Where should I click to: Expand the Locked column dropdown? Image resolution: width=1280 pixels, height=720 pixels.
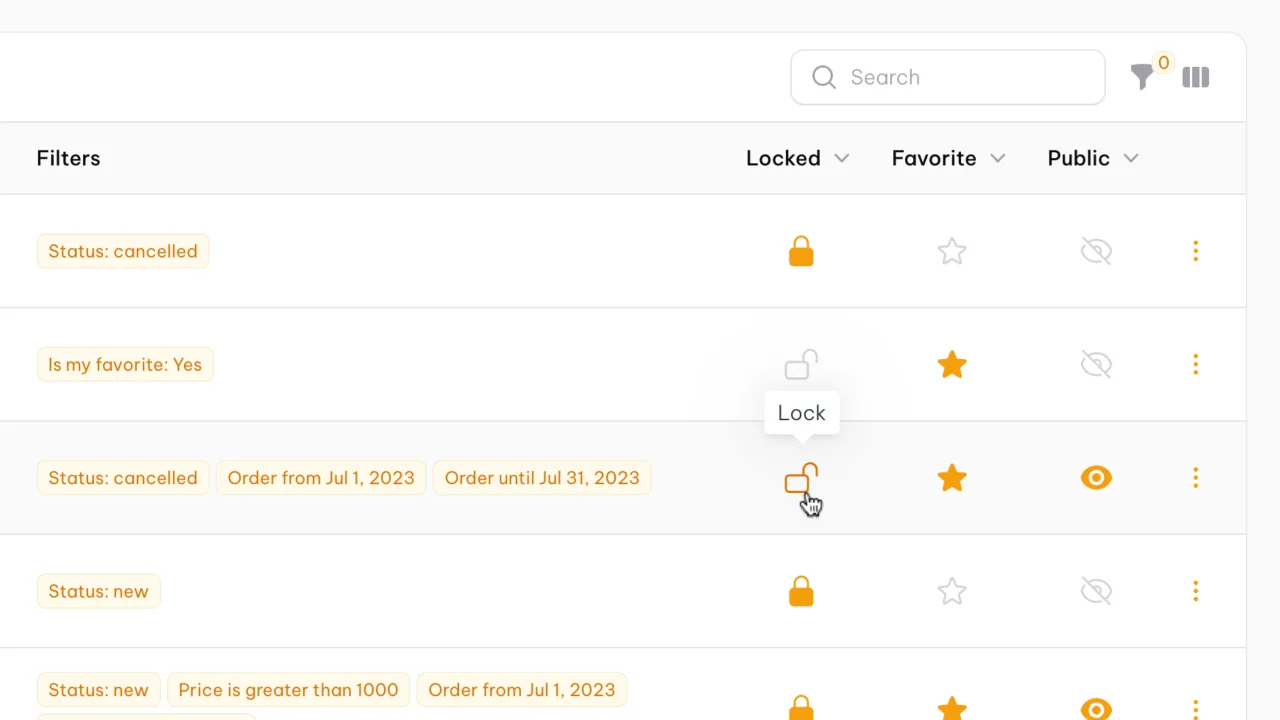coord(798,158)
